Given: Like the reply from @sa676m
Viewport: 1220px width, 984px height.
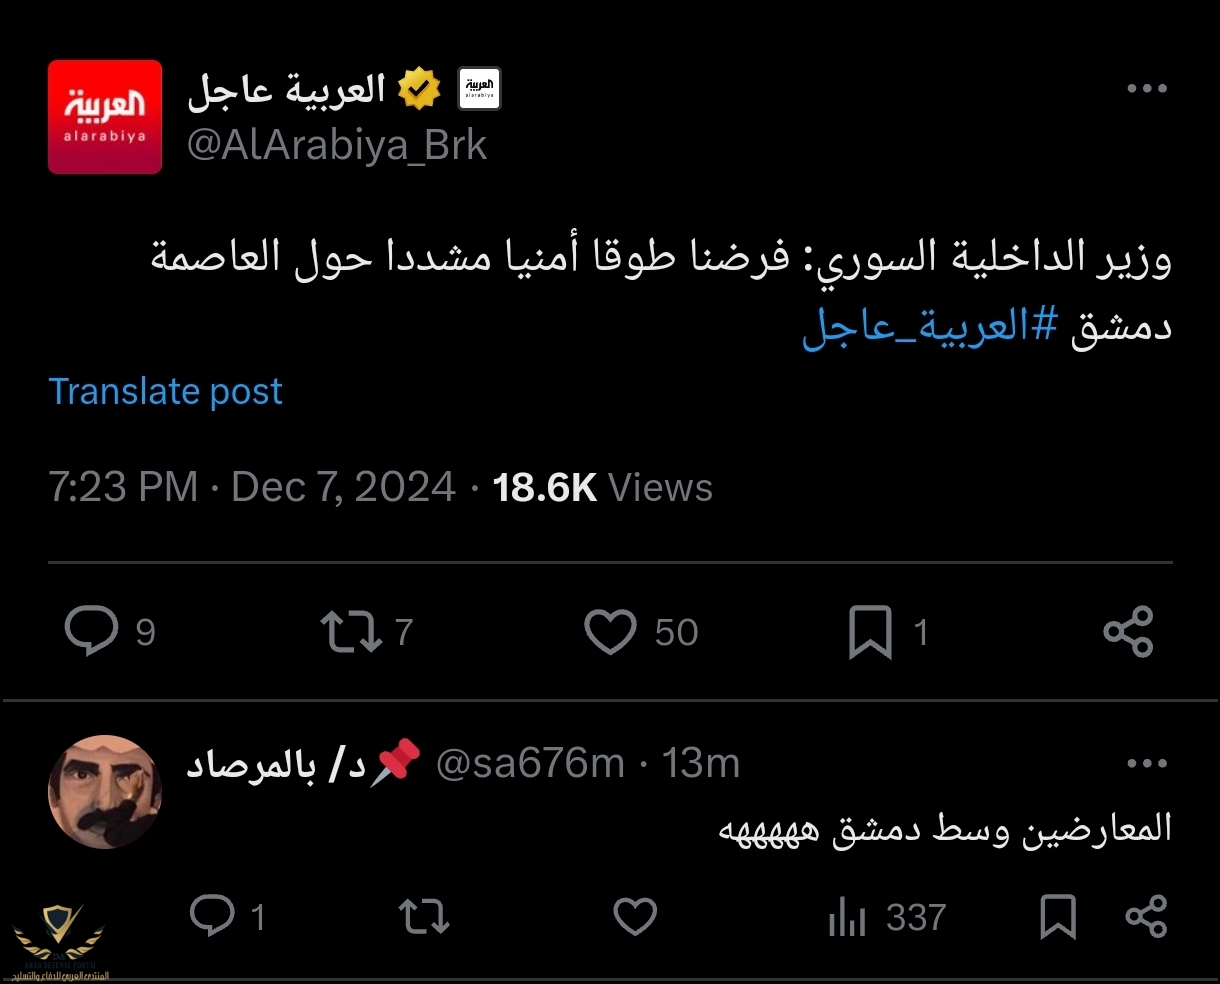Looking at the screenshot, I should pos(634,916).
